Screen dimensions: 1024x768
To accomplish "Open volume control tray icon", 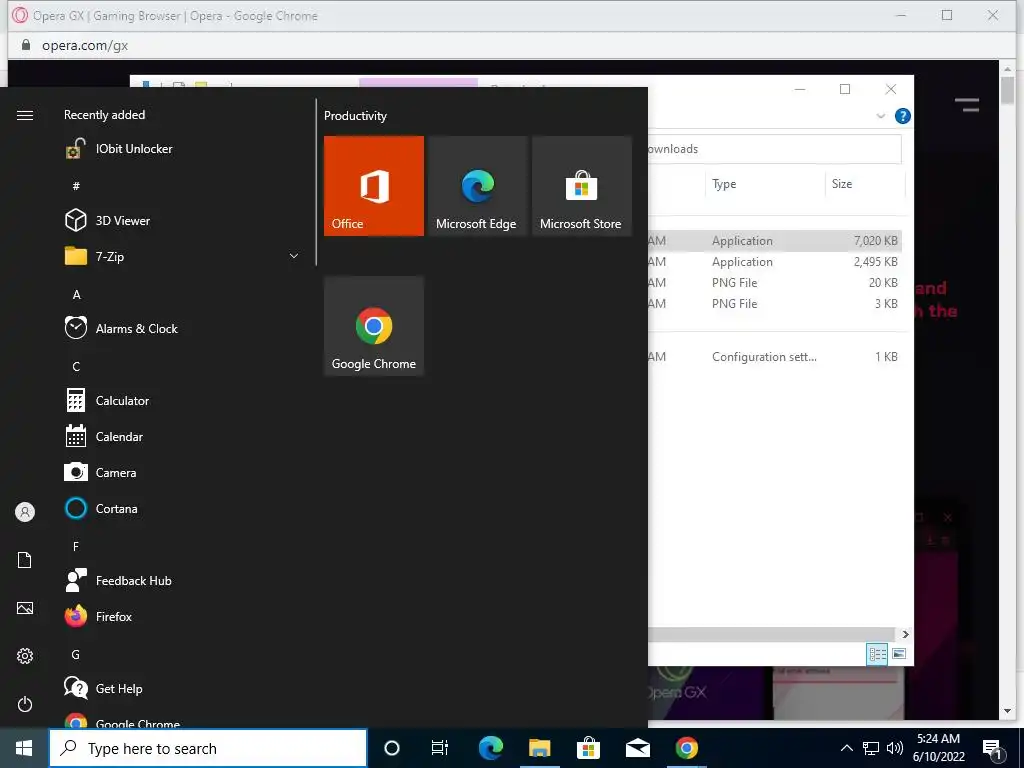I will pos(895,748).
